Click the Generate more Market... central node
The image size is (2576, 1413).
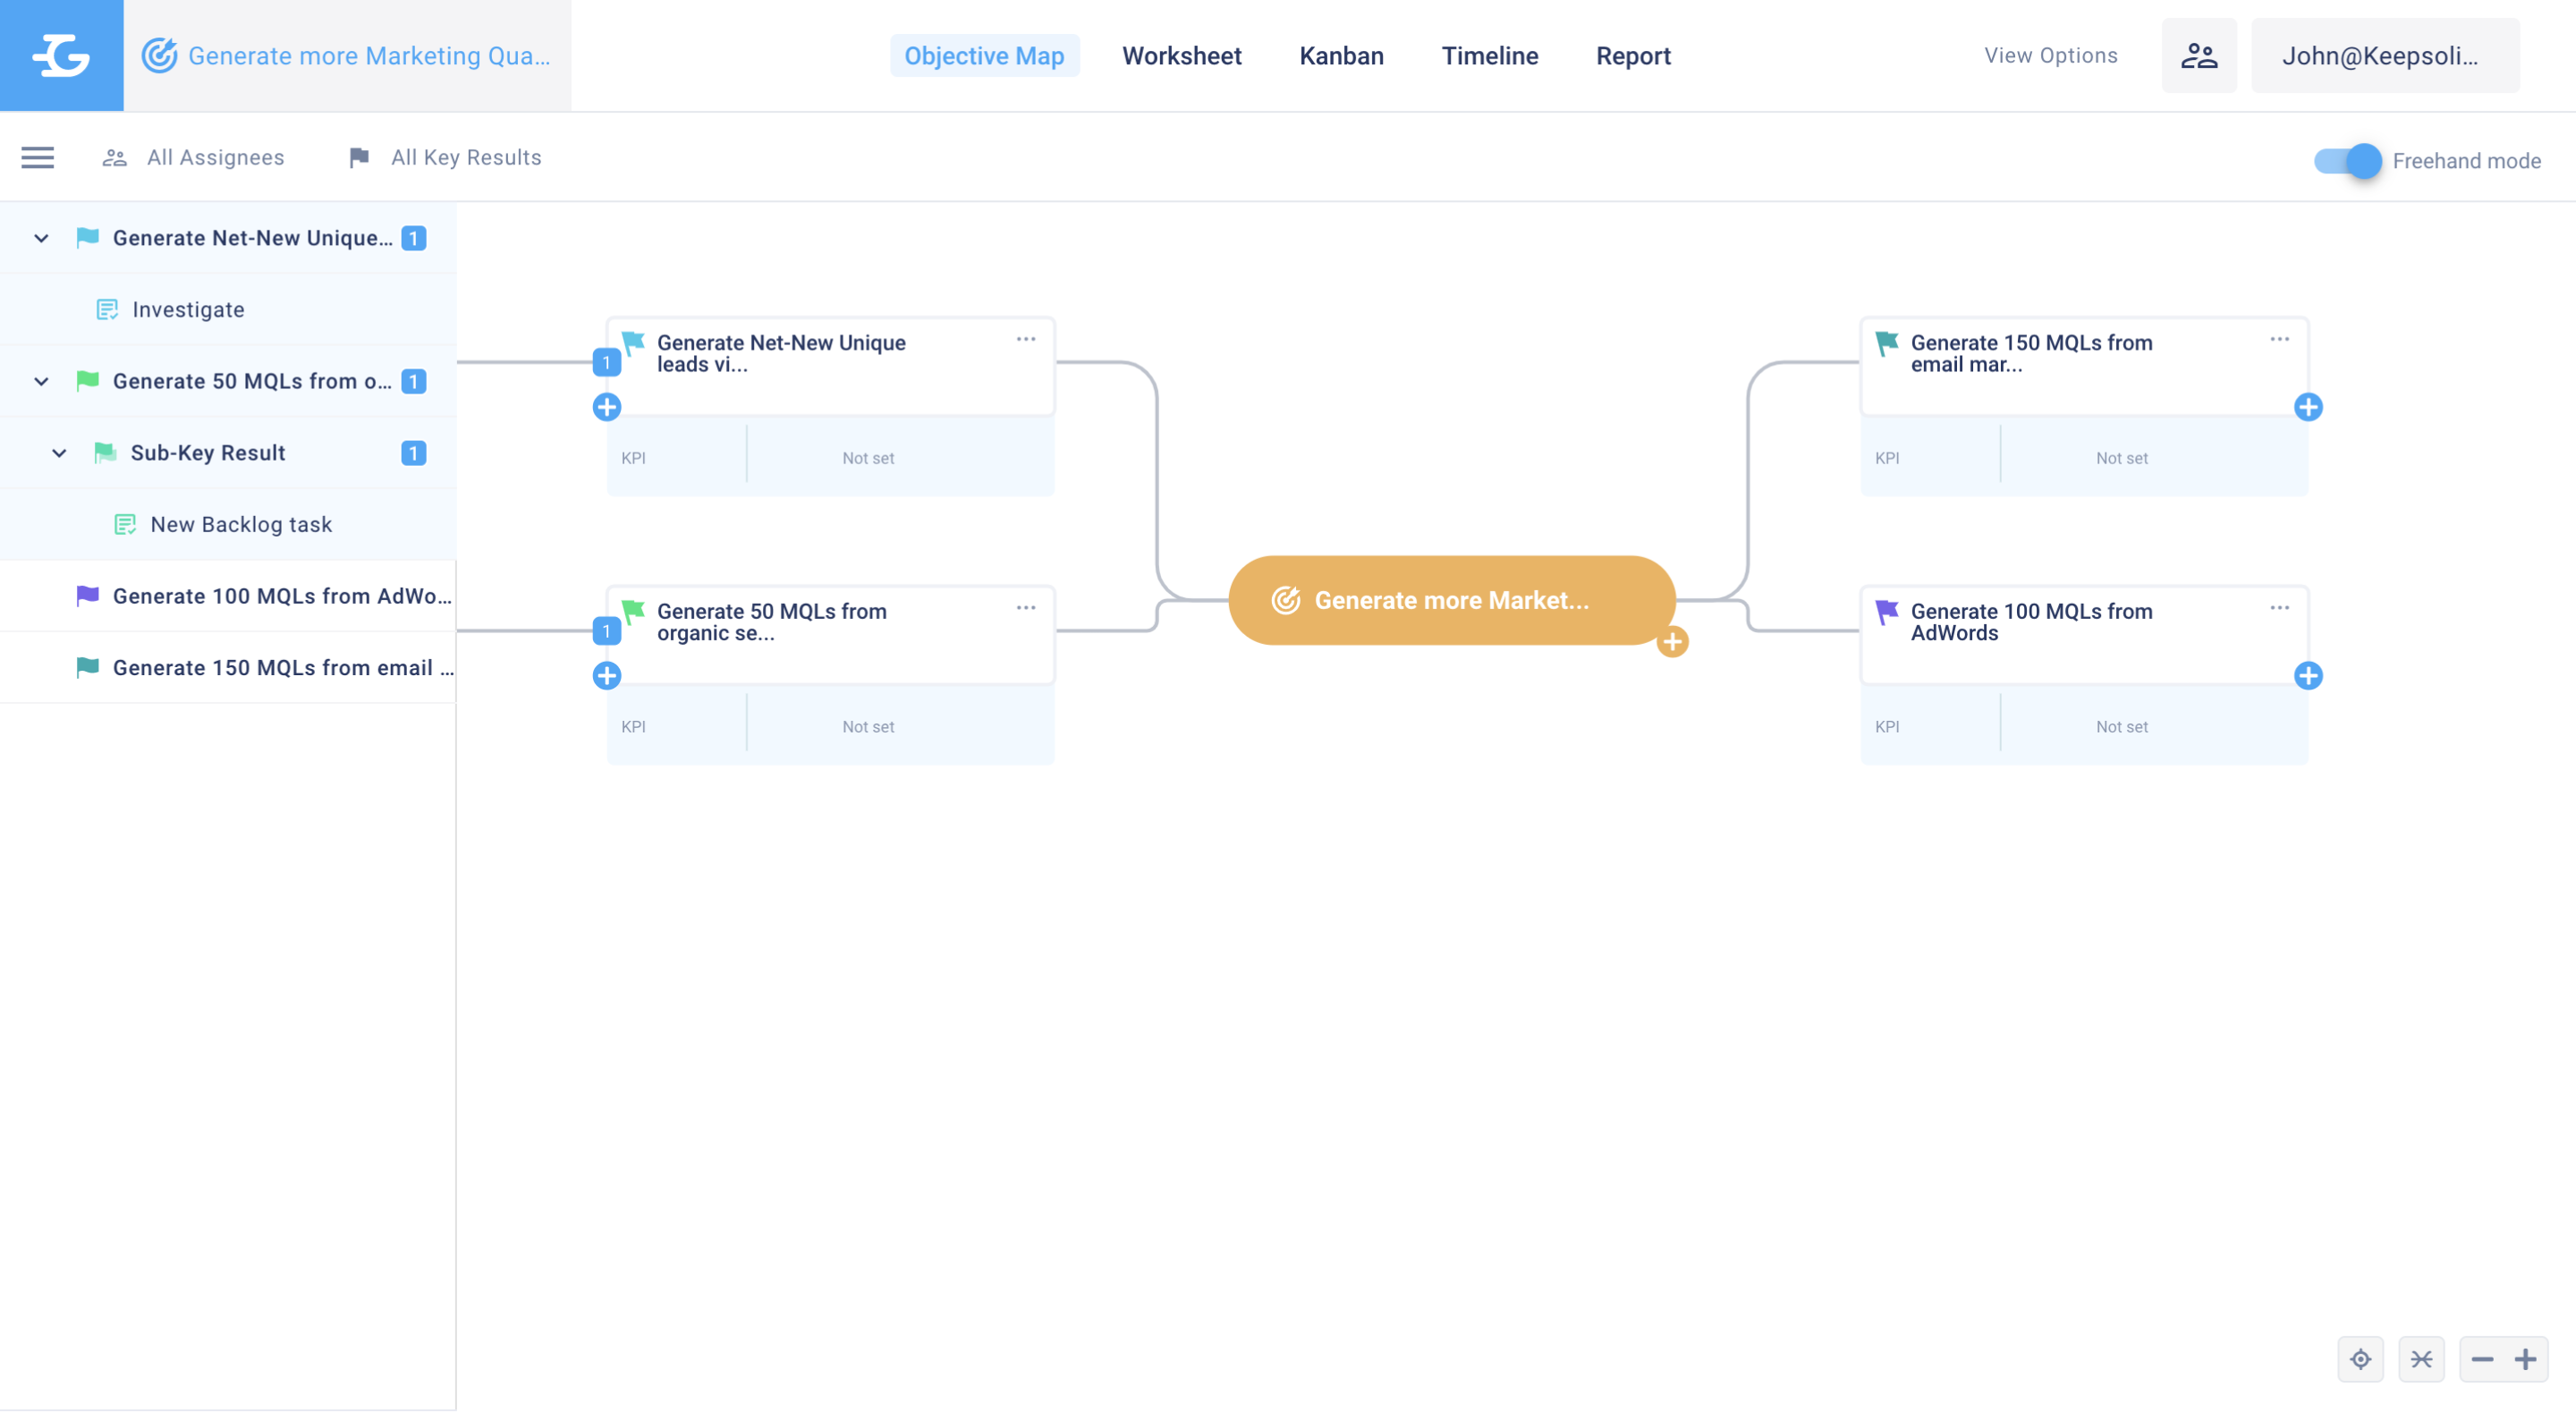tap(1452, 600)
